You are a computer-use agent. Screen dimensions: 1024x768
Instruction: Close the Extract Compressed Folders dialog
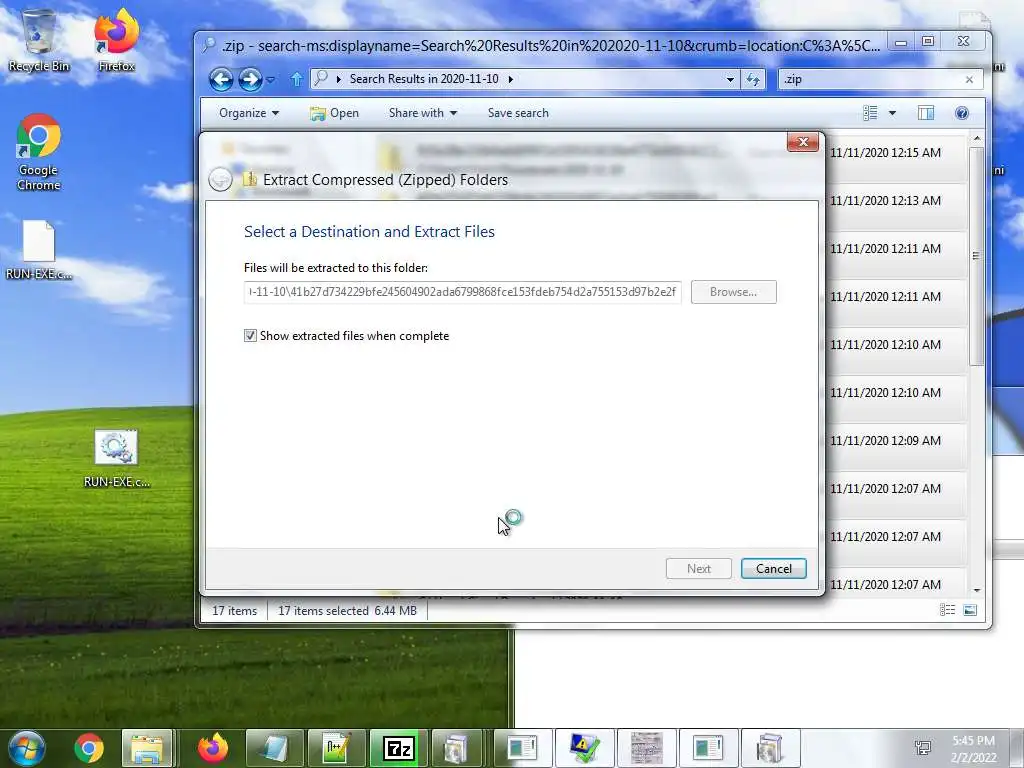tap(803, 142)
